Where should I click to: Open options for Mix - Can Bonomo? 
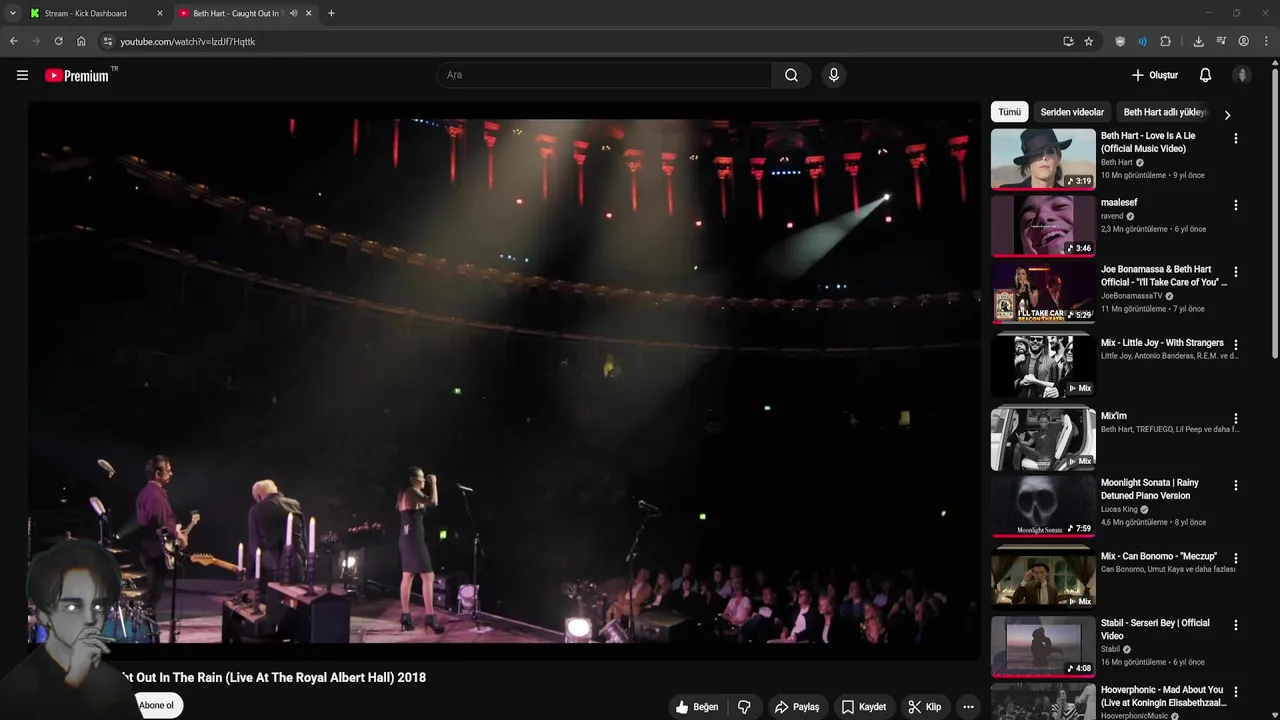click(1235, 559)
